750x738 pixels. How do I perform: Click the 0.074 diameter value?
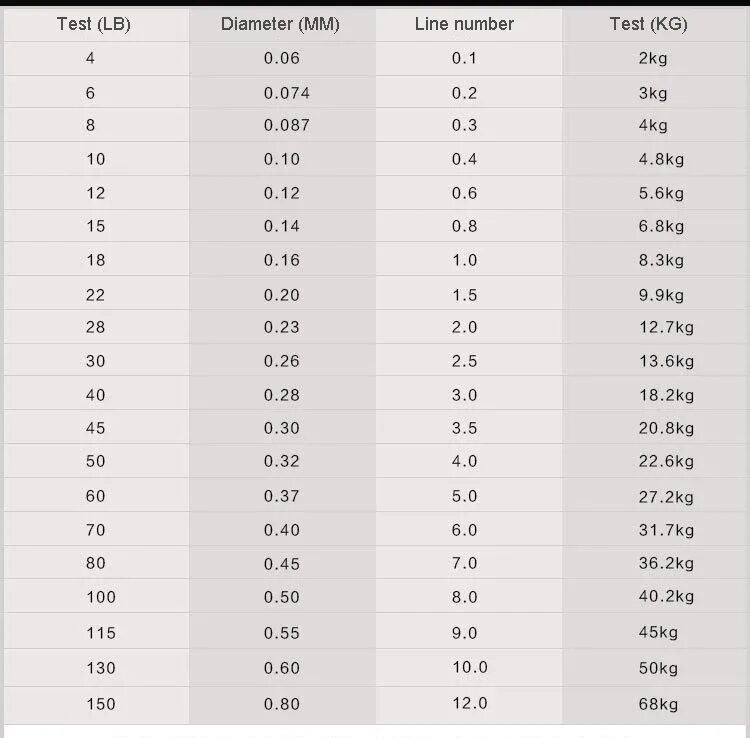coord(287,93)
